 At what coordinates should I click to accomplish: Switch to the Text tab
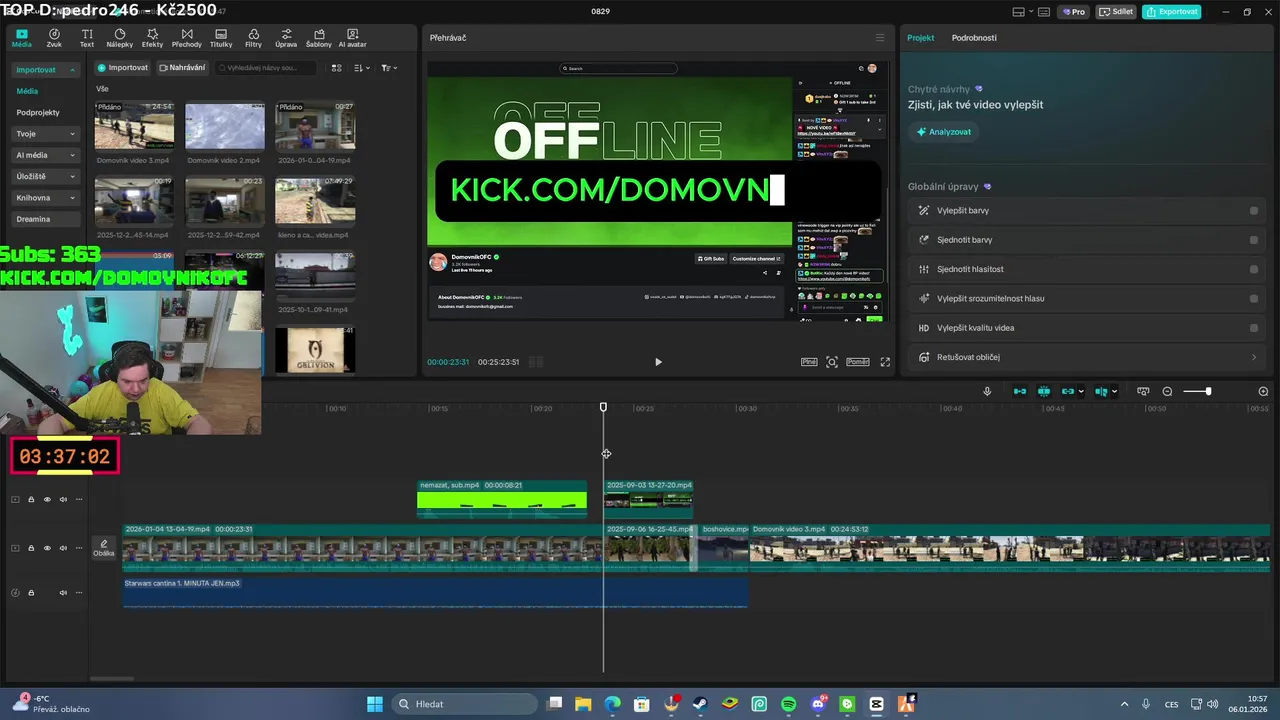tap(87, 38)
